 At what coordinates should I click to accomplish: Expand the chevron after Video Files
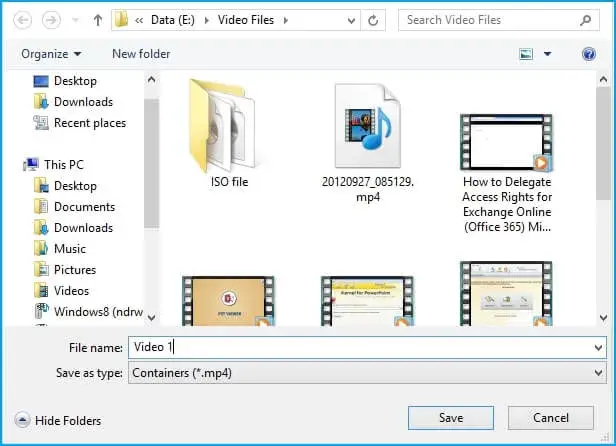pyautogui.click(x=286, y=20)
